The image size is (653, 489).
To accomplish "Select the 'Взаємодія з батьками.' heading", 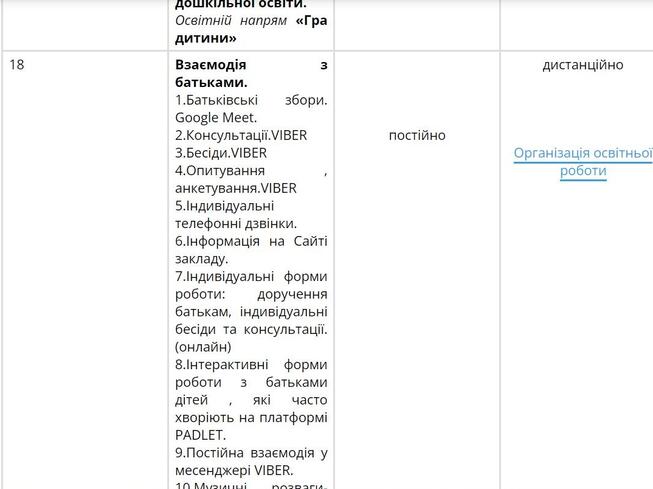I will coord(251,73).
